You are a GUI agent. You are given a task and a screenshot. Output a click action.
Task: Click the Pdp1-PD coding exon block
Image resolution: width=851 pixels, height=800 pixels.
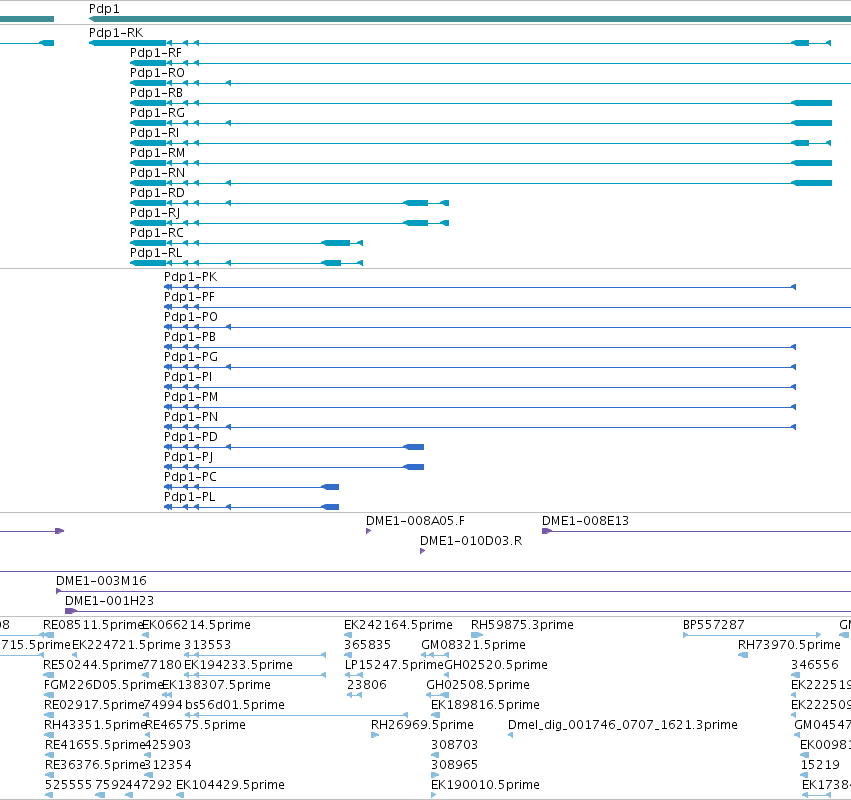(x=414, y=447)
